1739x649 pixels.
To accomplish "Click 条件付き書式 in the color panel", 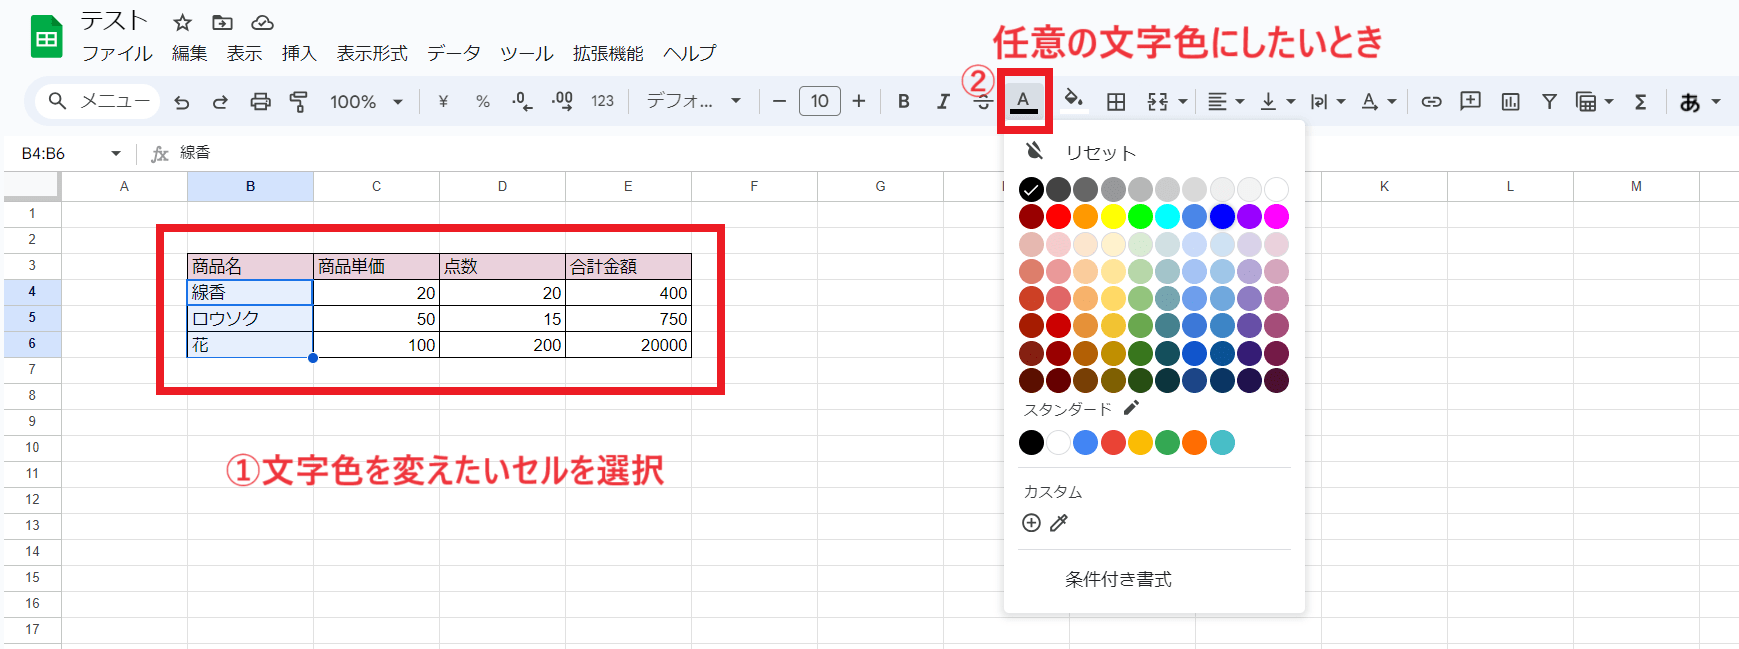I will pyautogui.click(x=1118, y=579).
